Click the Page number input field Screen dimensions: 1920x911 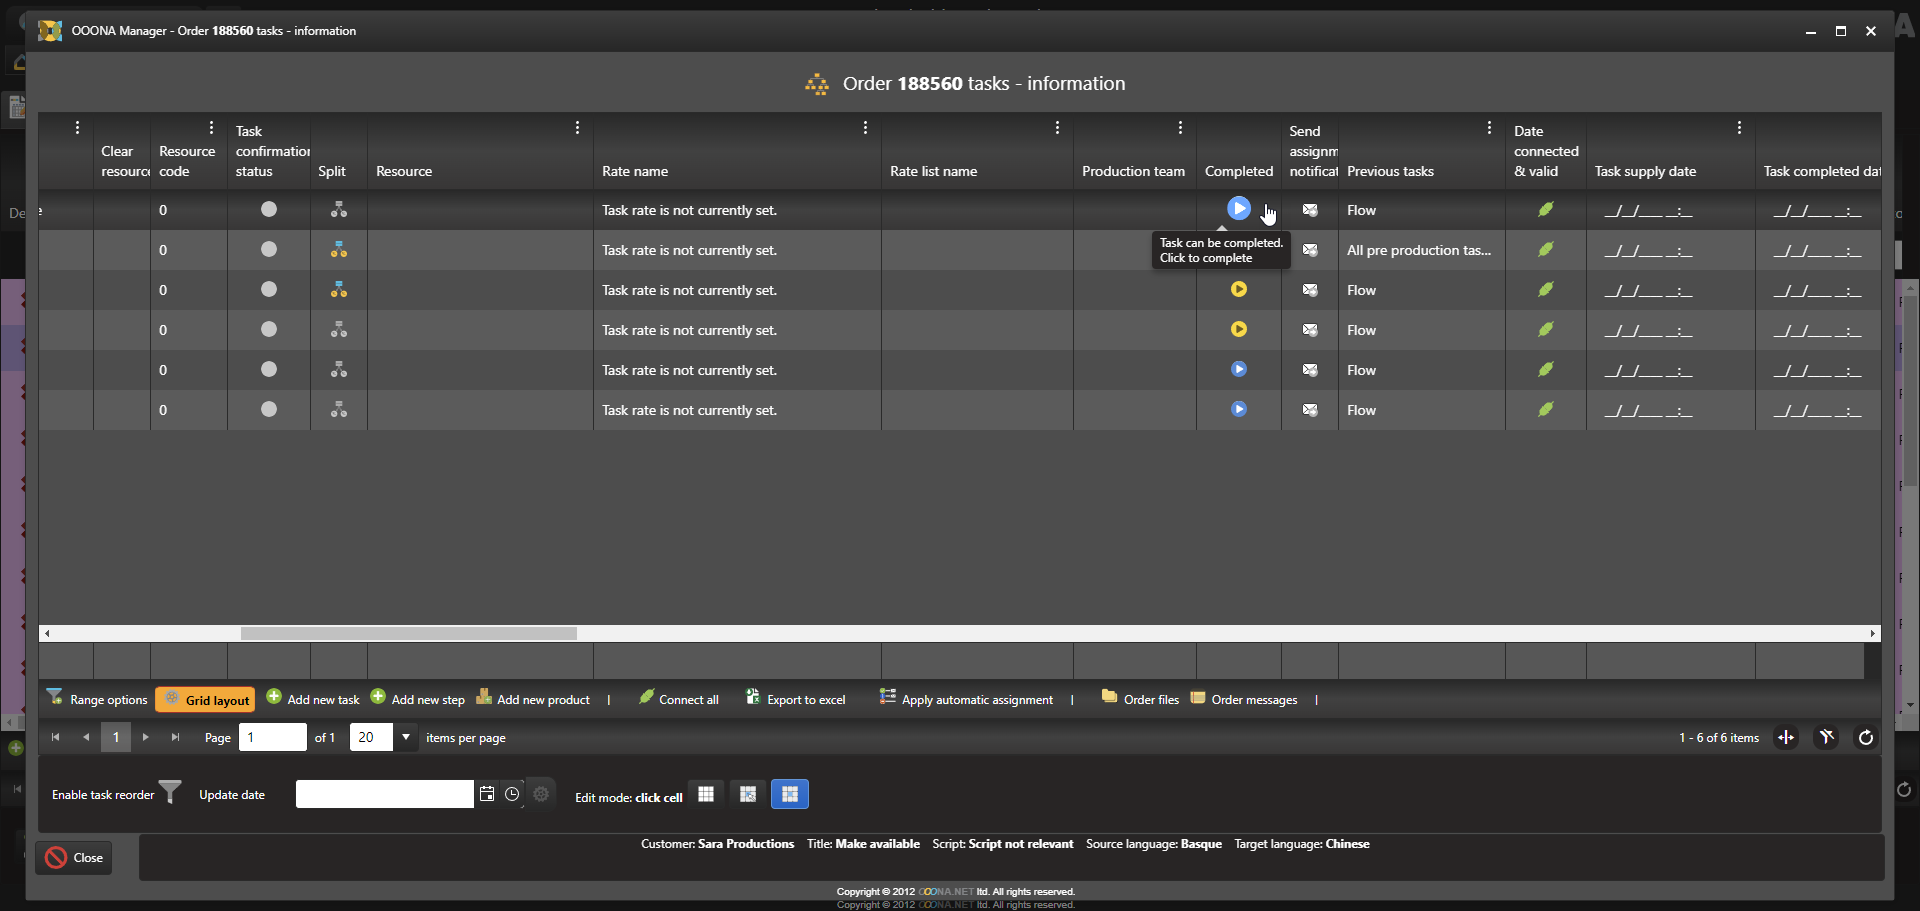coord(272,738)
